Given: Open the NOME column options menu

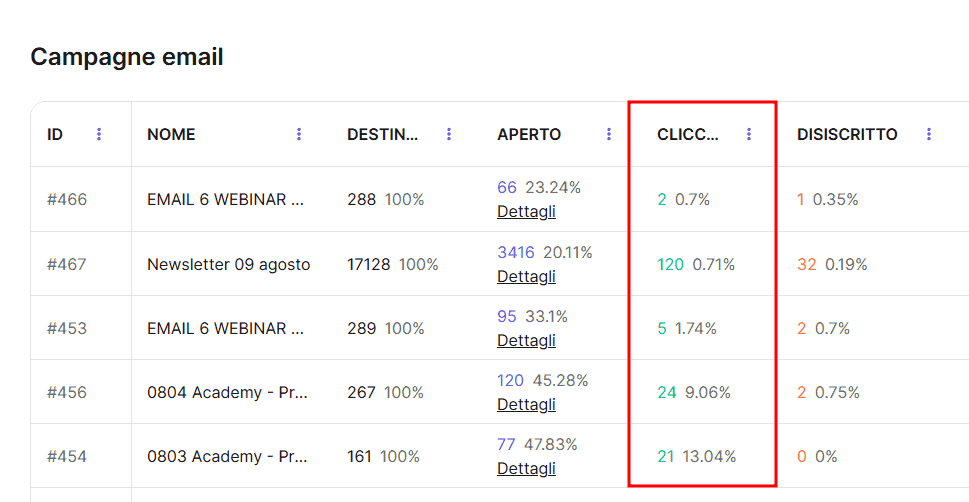Looking at the screenshot, I should [299, 134].
